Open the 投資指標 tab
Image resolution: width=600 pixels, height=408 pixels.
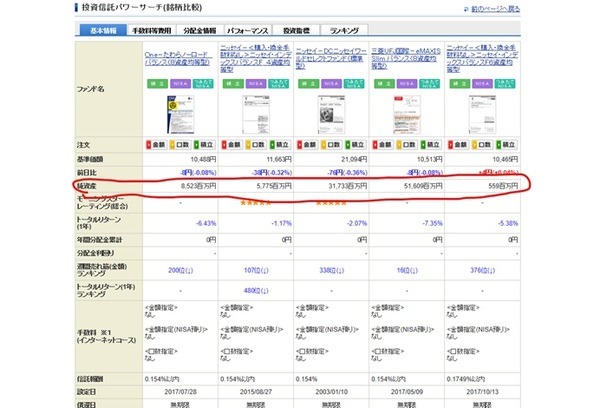tap(296, 30)
